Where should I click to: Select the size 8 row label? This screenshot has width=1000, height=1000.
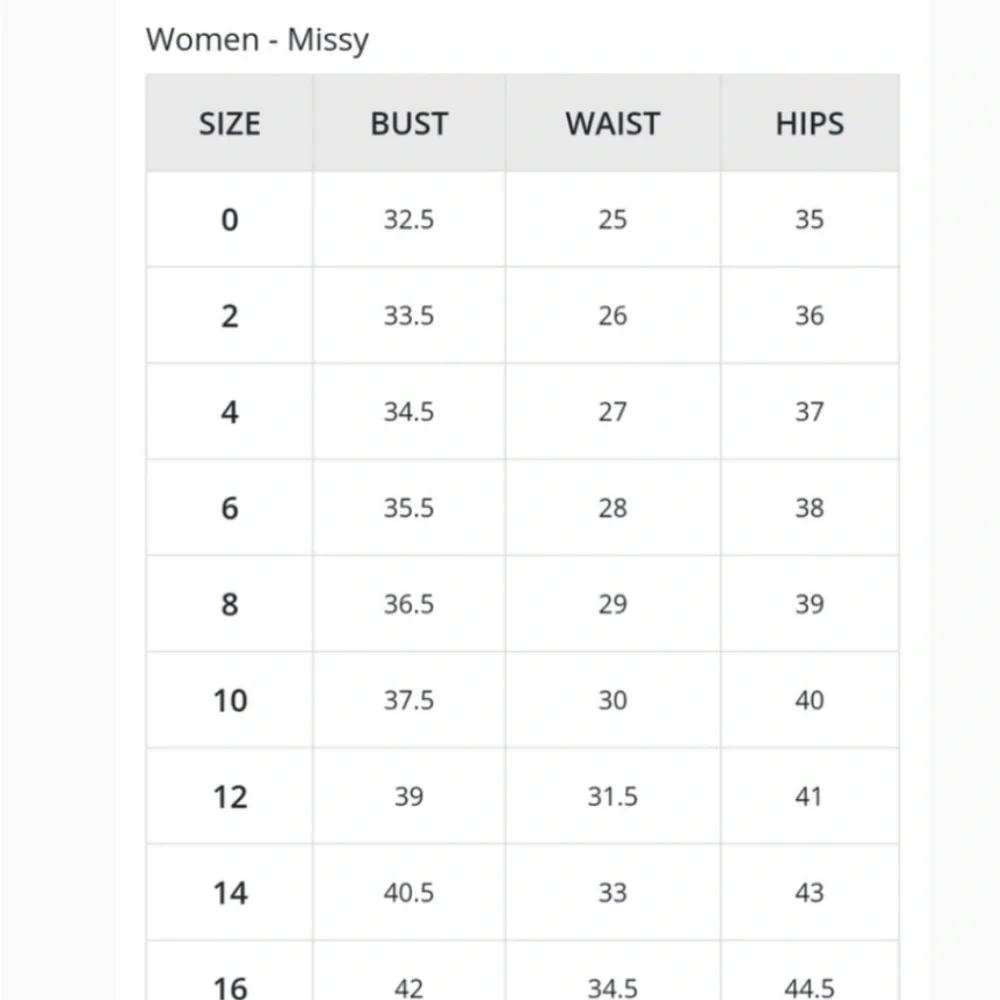click(x=229, y=604)
